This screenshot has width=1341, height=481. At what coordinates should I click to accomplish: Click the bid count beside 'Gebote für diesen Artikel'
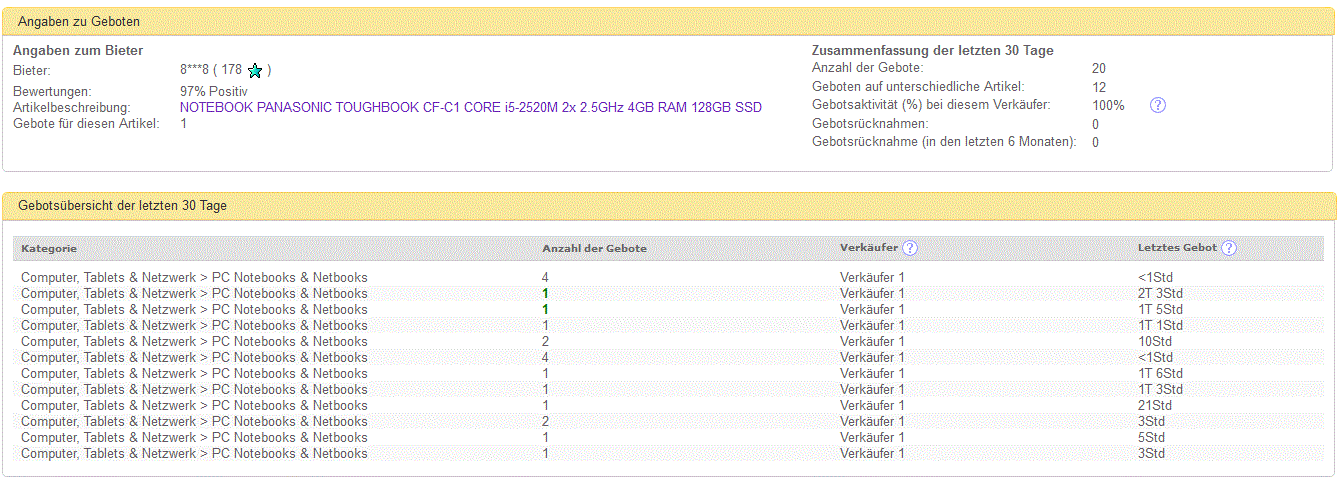(184, 123)
